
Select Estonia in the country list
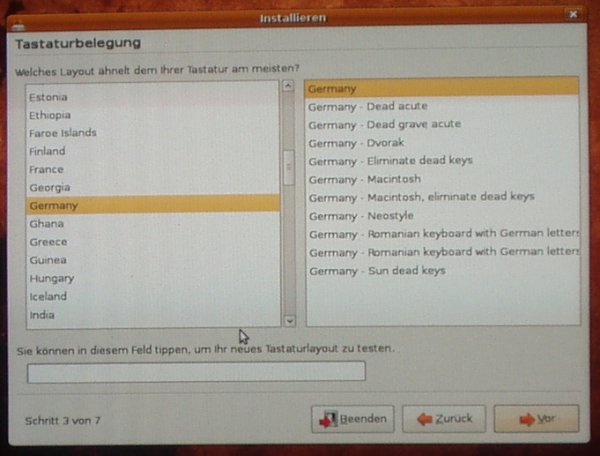(x=48, y=97)
